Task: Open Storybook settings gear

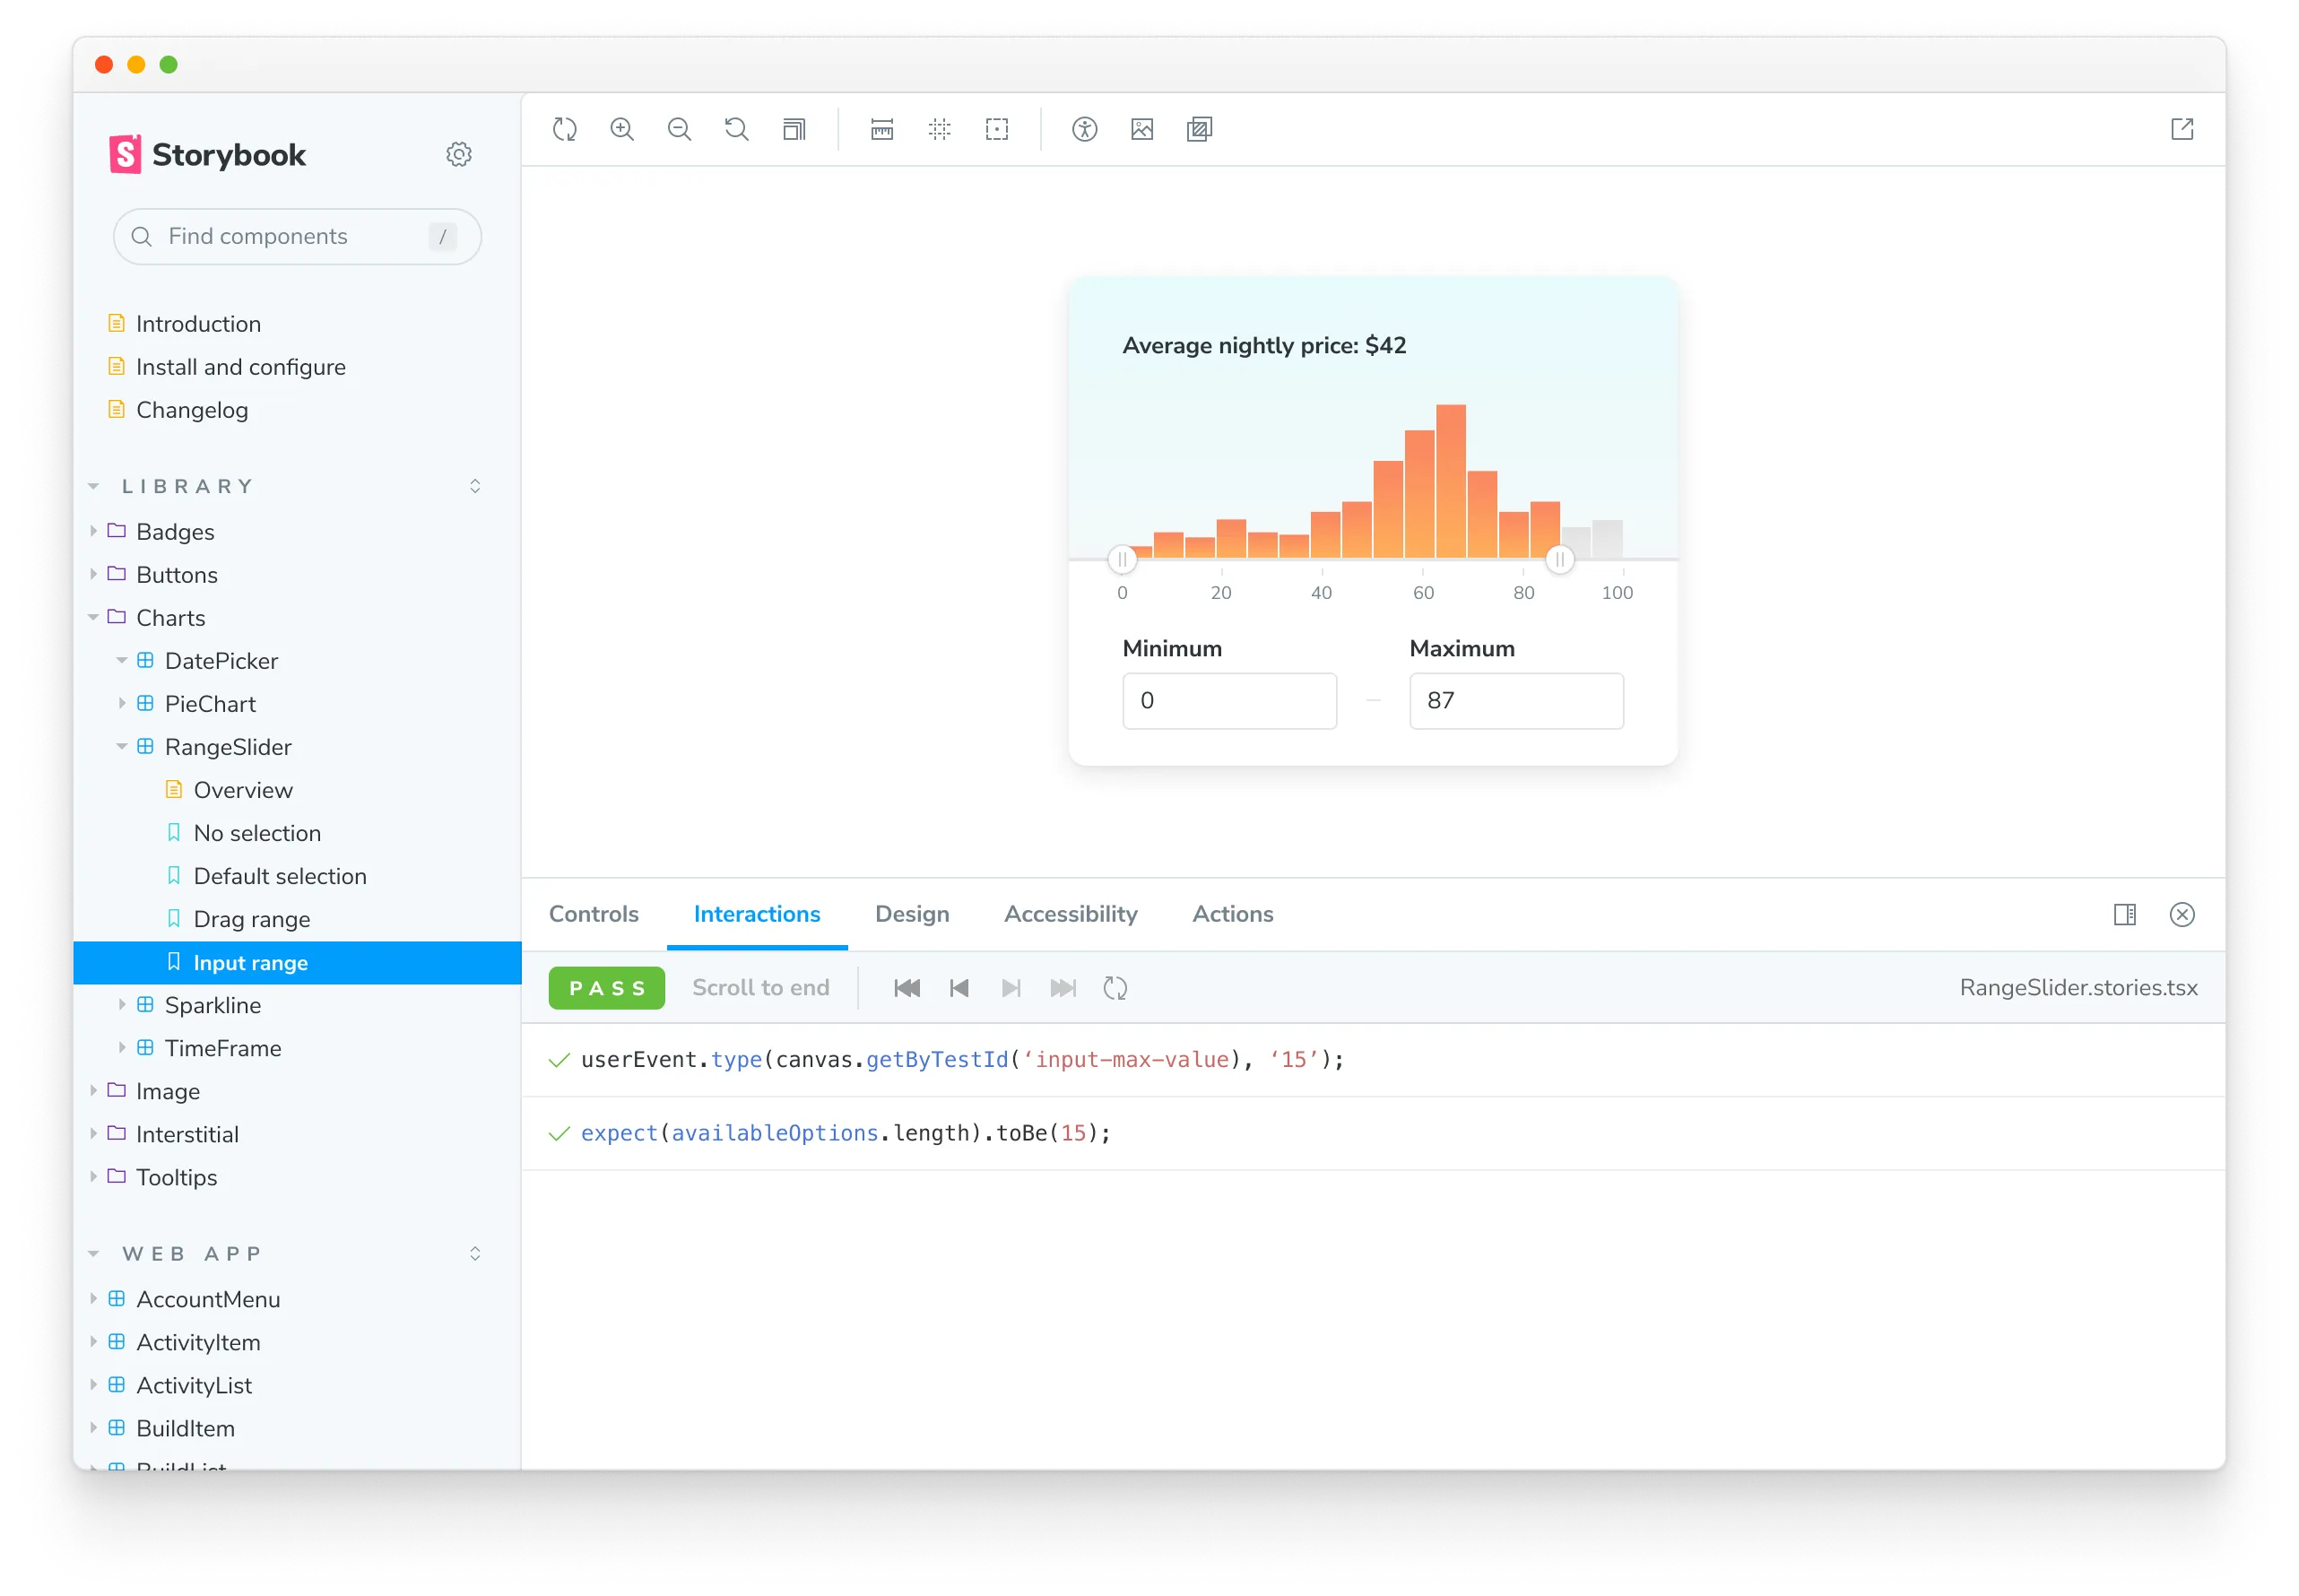Action: pyautogui.click(x=459, y=154)
